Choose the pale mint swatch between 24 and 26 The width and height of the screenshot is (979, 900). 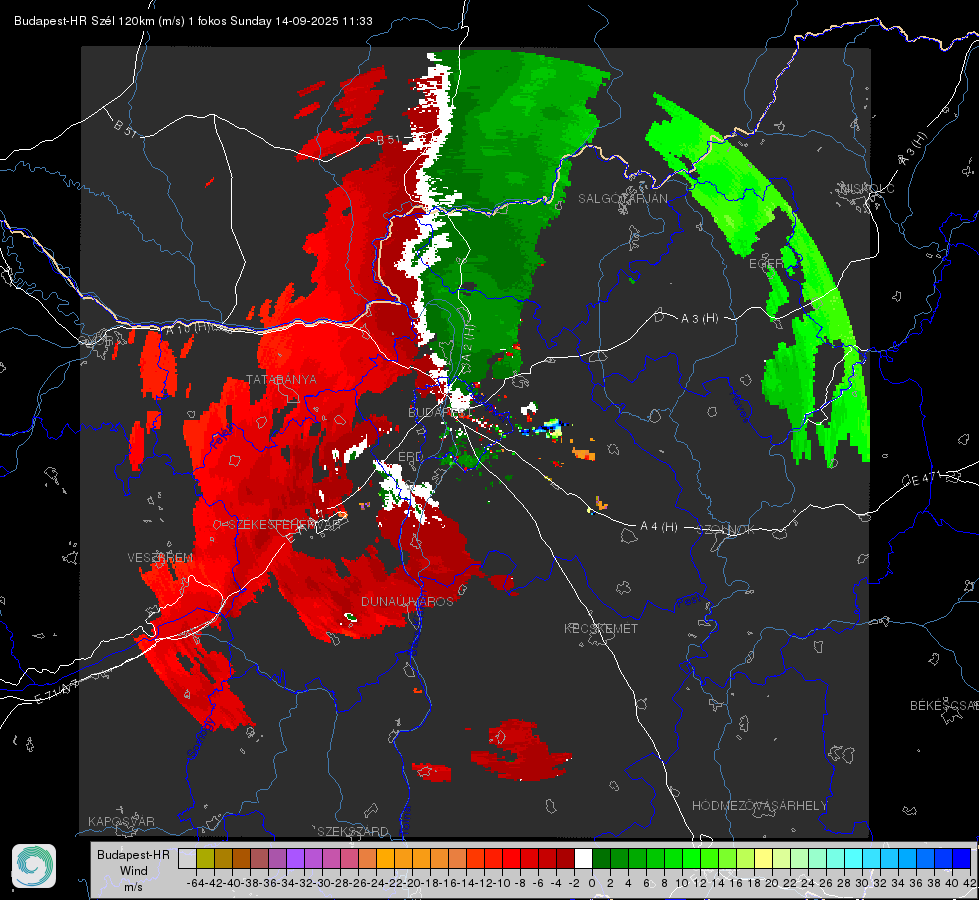(x=817, y=858)
